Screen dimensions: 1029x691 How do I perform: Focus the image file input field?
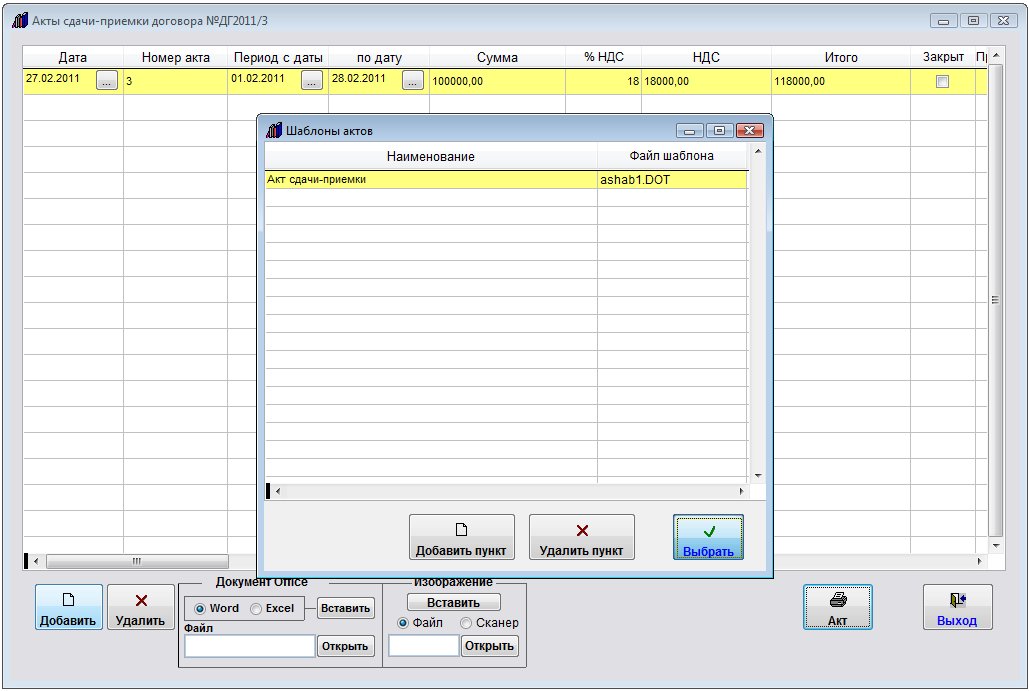coord(423,646)
